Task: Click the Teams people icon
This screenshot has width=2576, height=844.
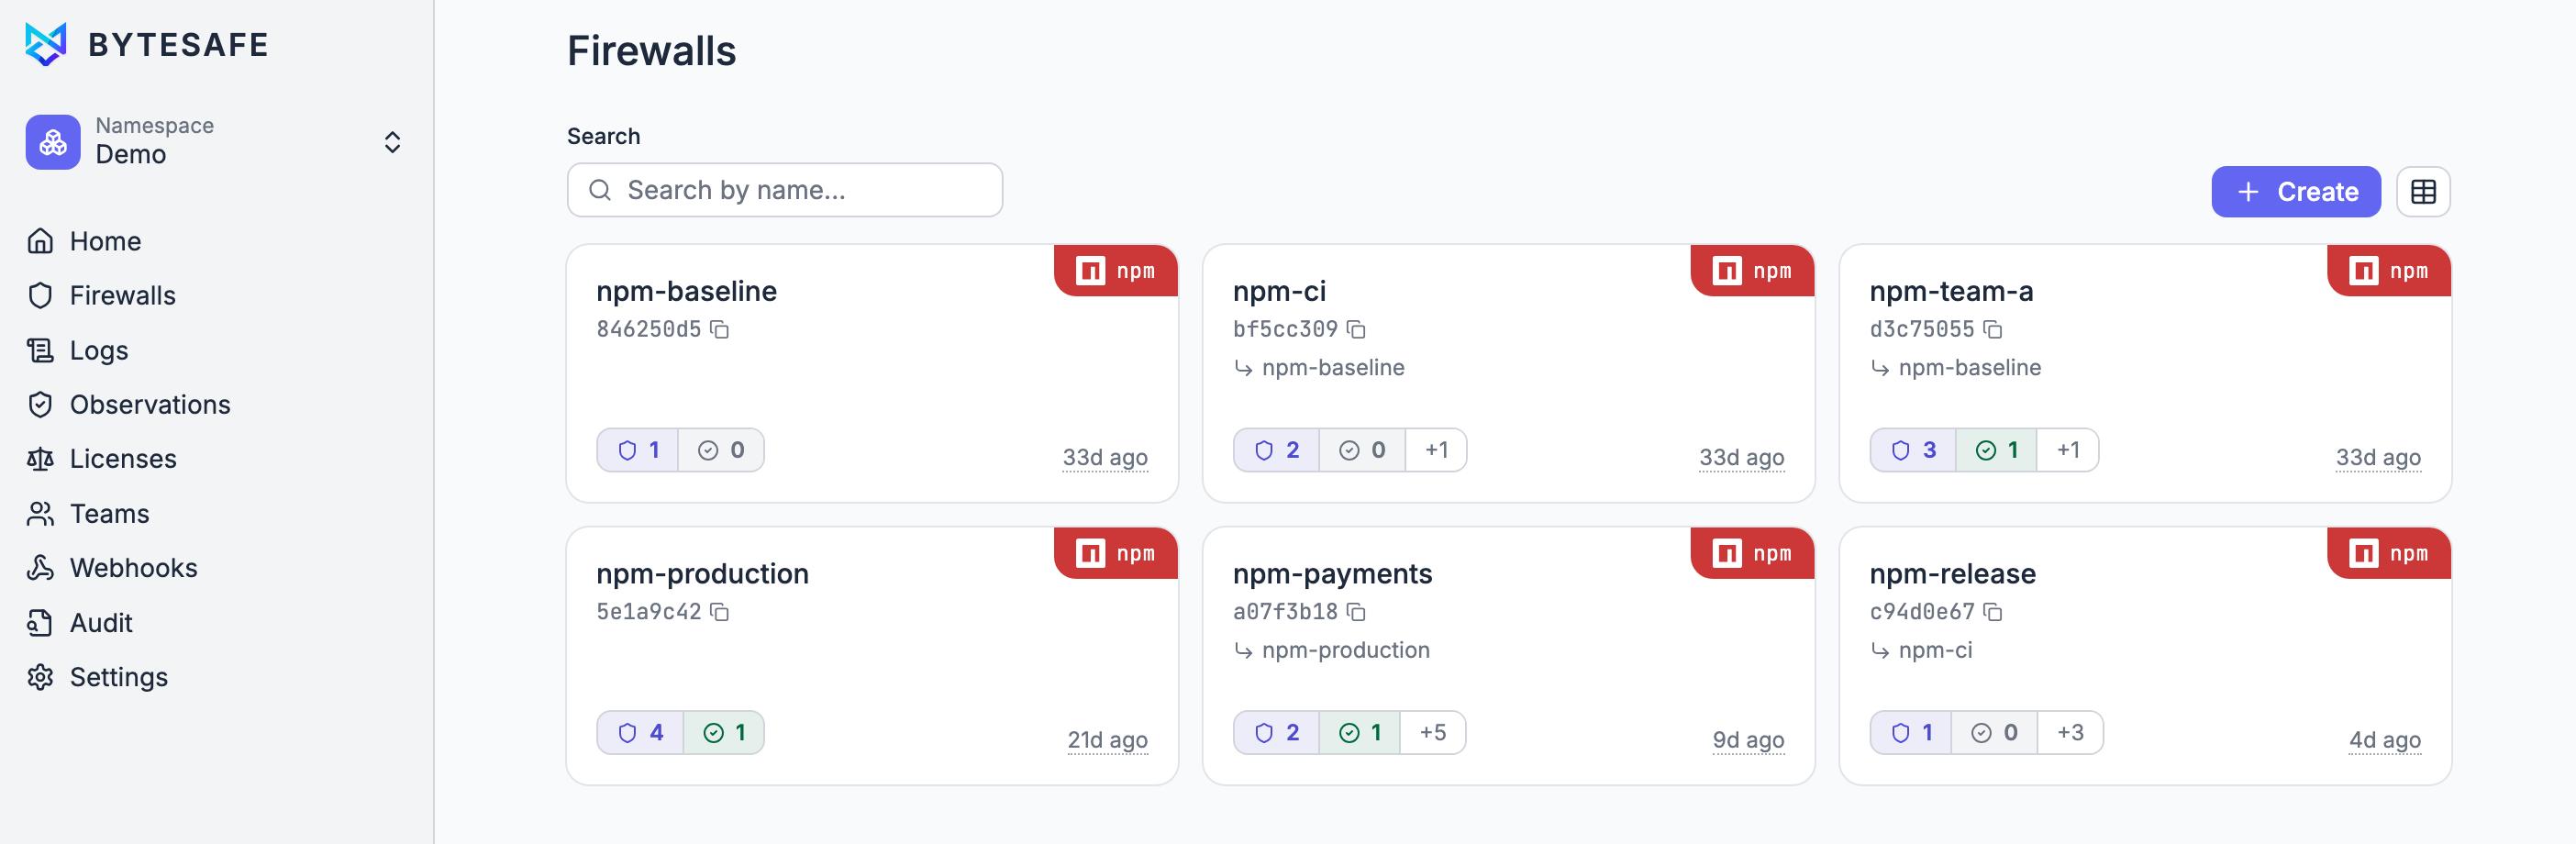Action: point(40,513)
